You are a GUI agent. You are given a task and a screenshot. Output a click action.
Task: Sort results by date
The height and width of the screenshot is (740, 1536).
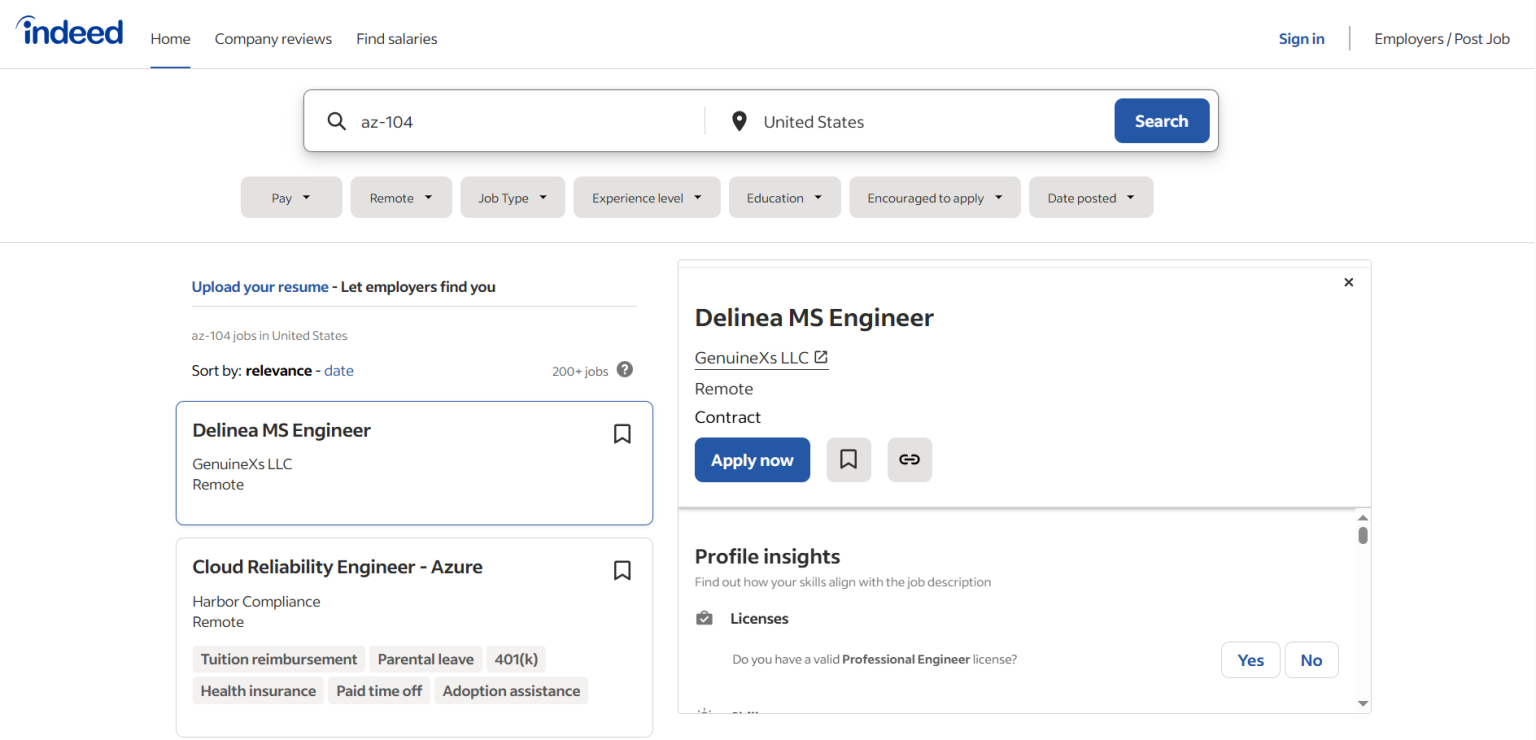pos(339,370)
